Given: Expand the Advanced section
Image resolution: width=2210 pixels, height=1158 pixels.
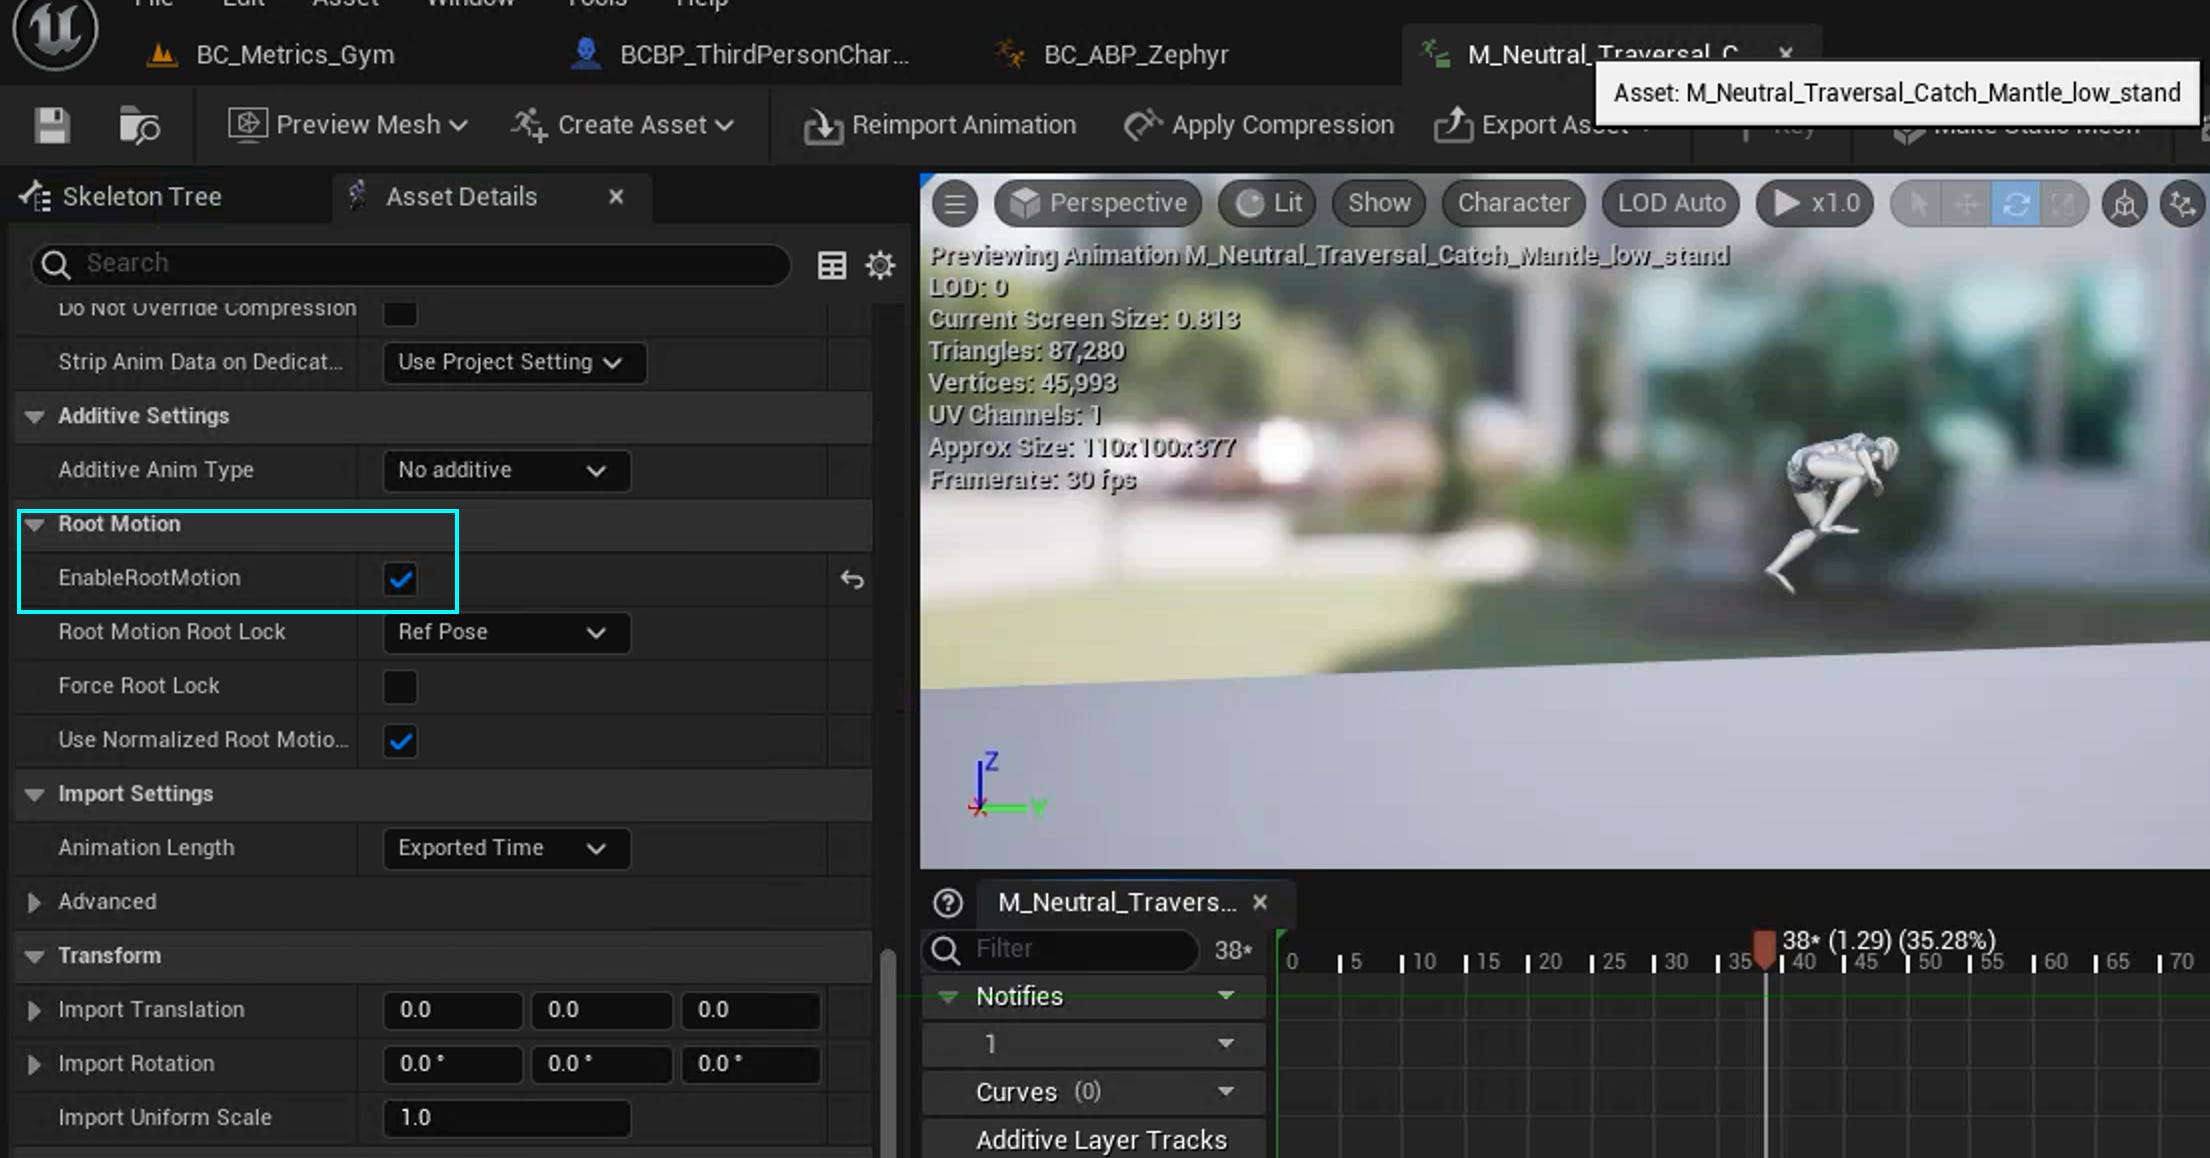Looking at the screenshot, I should (35, 902).
